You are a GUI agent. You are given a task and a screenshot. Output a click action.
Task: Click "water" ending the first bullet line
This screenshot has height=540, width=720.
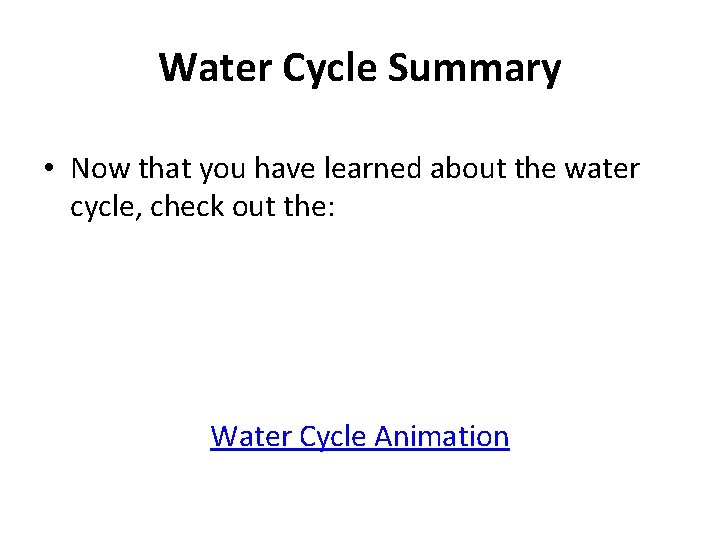click(x=602, y=169)
